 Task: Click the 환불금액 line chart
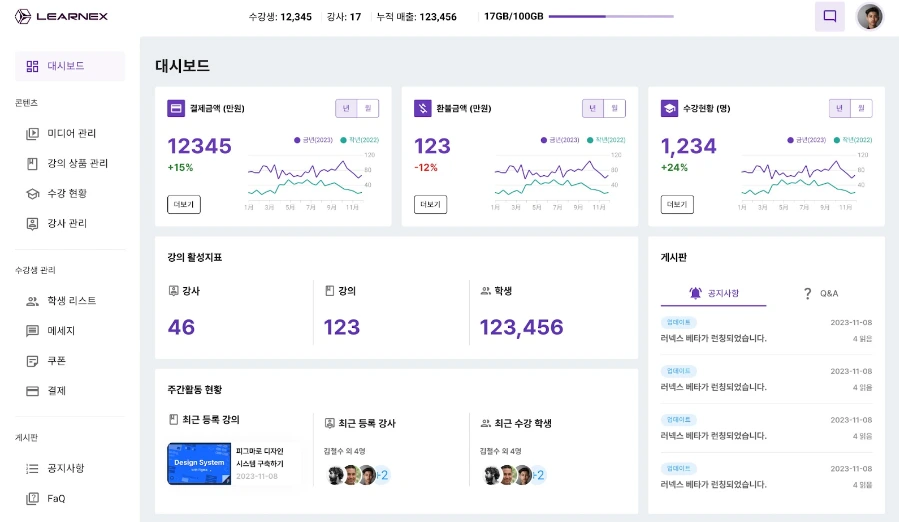coord(557,180)
